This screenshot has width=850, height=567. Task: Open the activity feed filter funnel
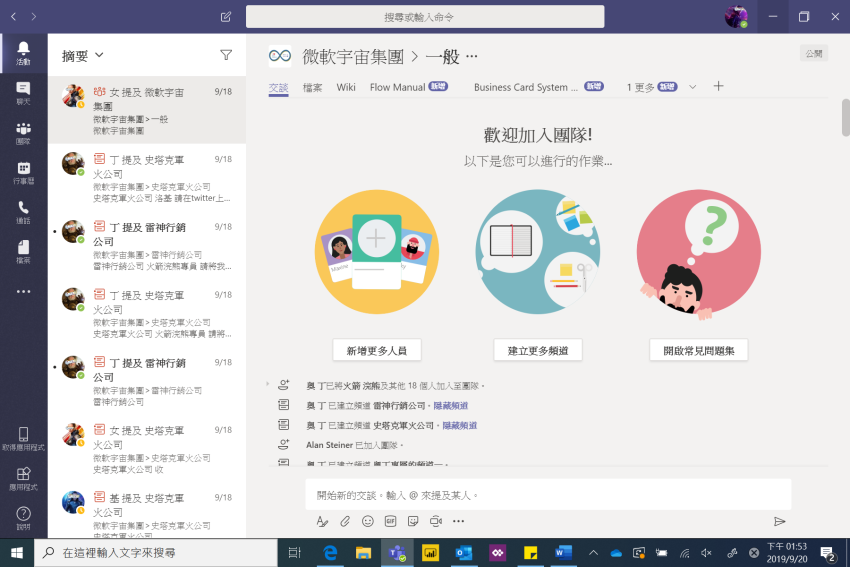[x=226, y=55]
